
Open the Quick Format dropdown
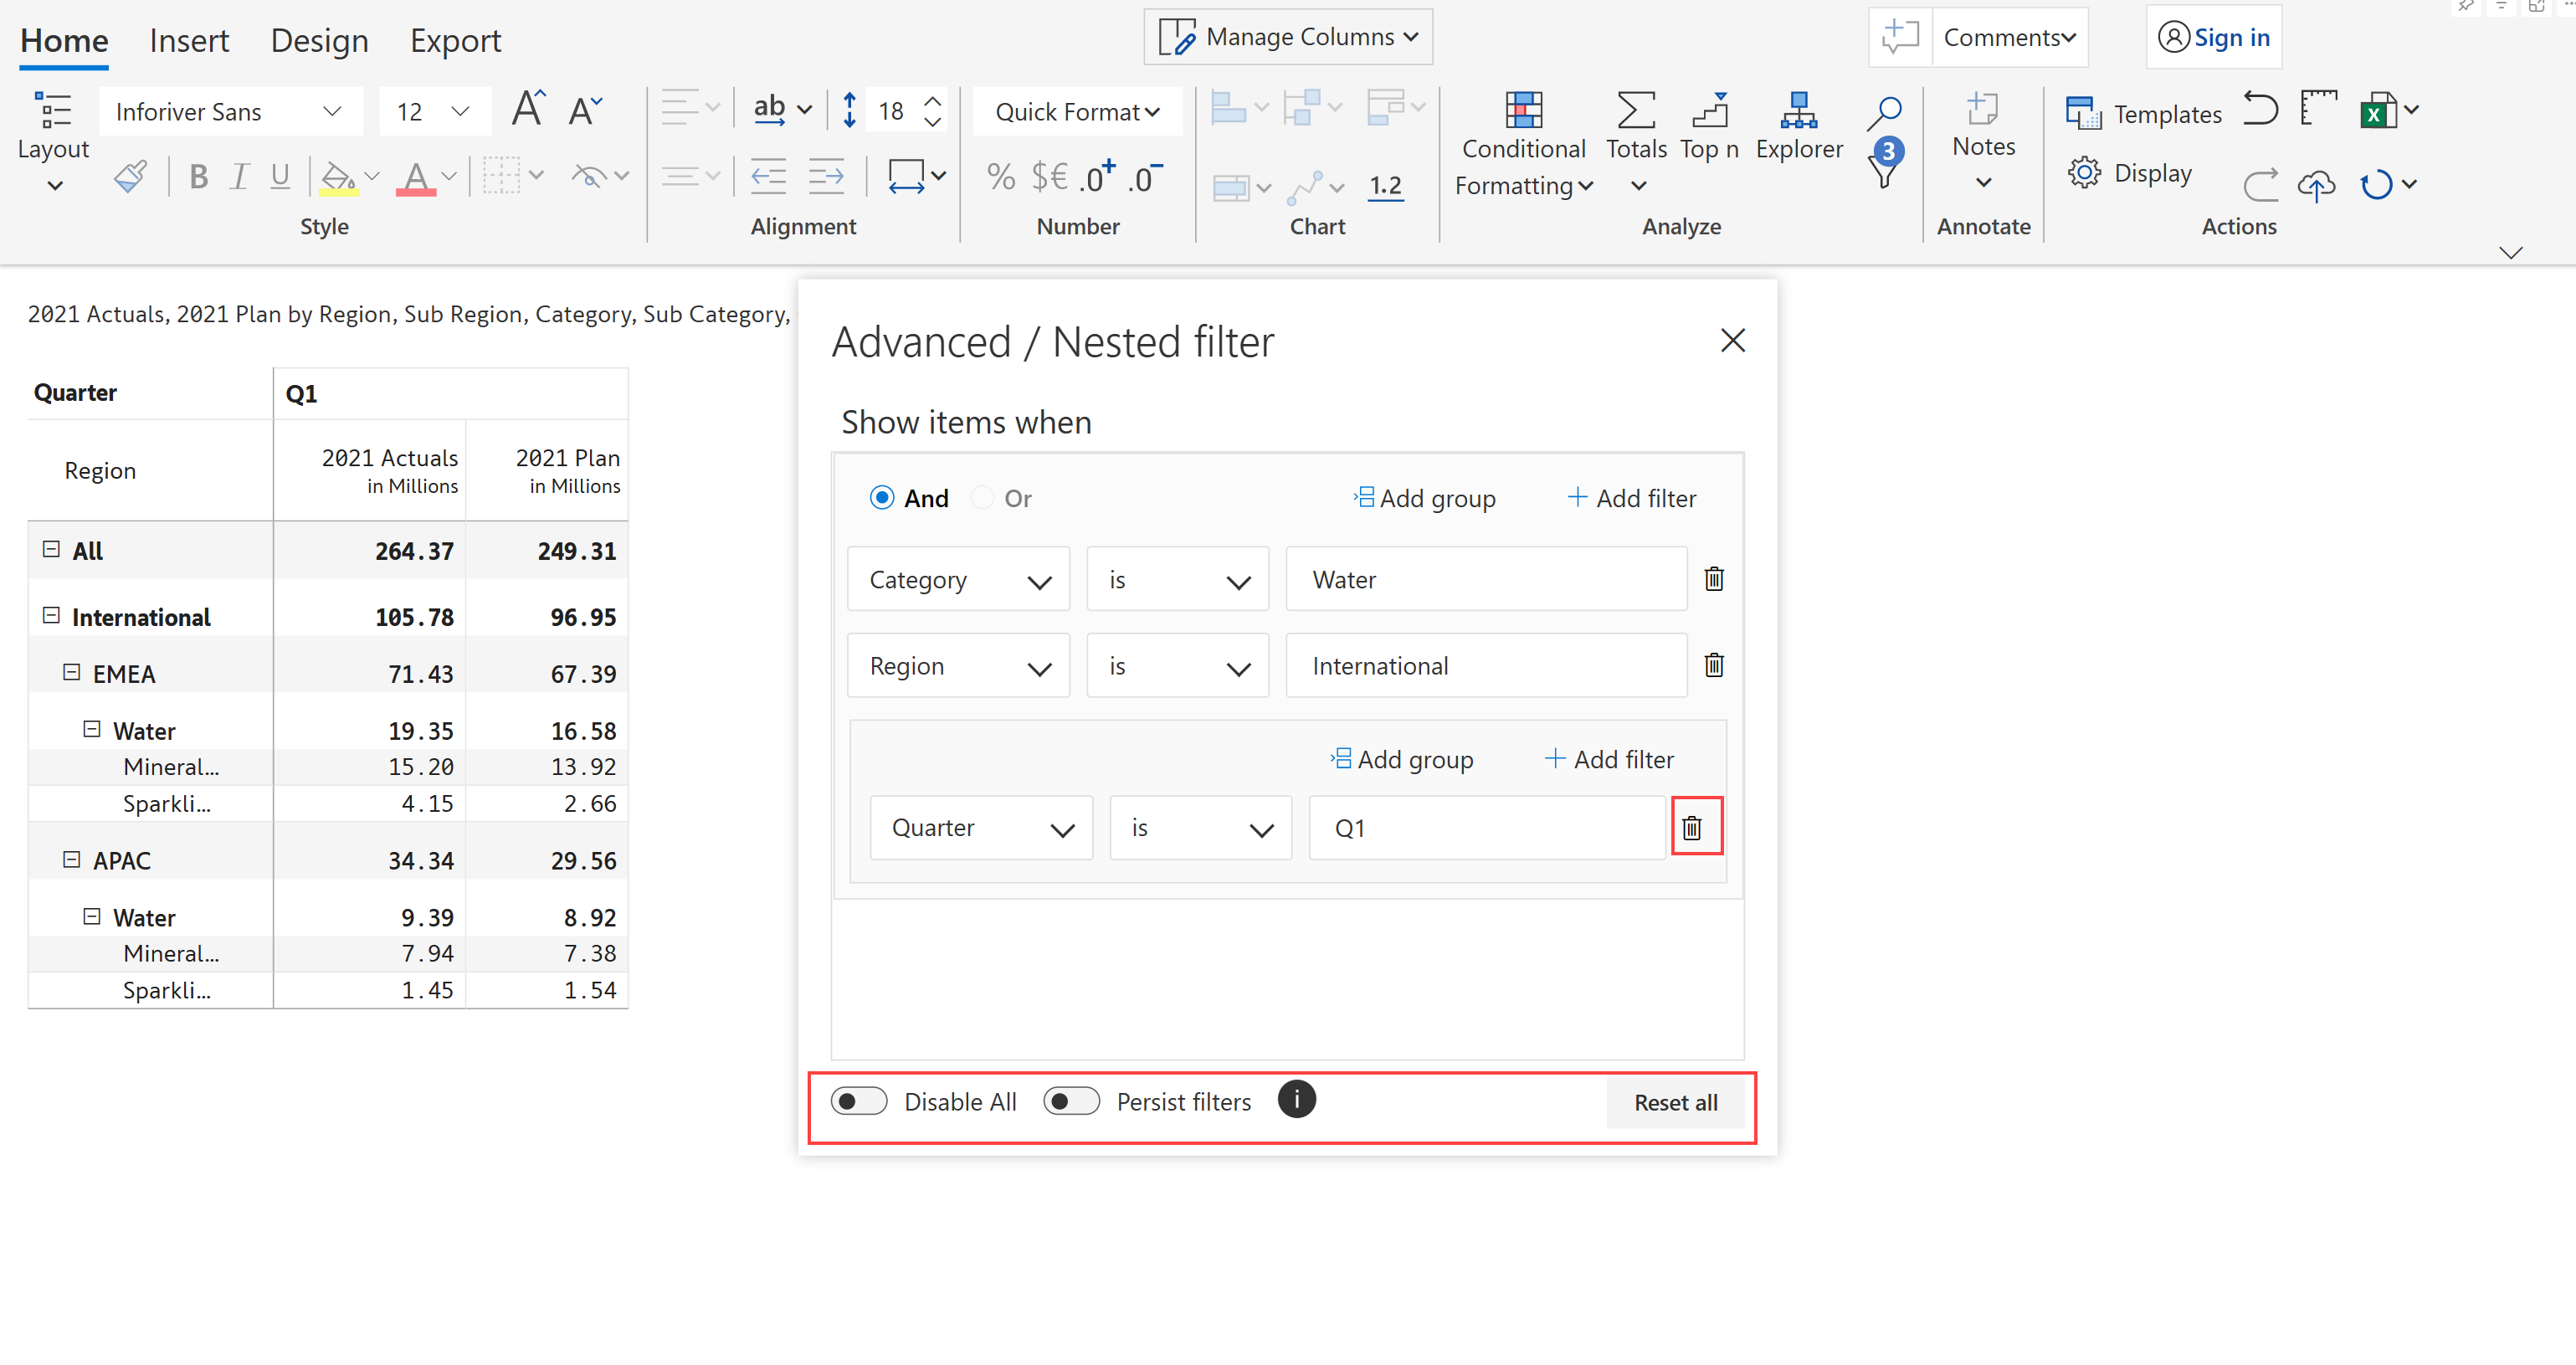[x=1077, y=112]
